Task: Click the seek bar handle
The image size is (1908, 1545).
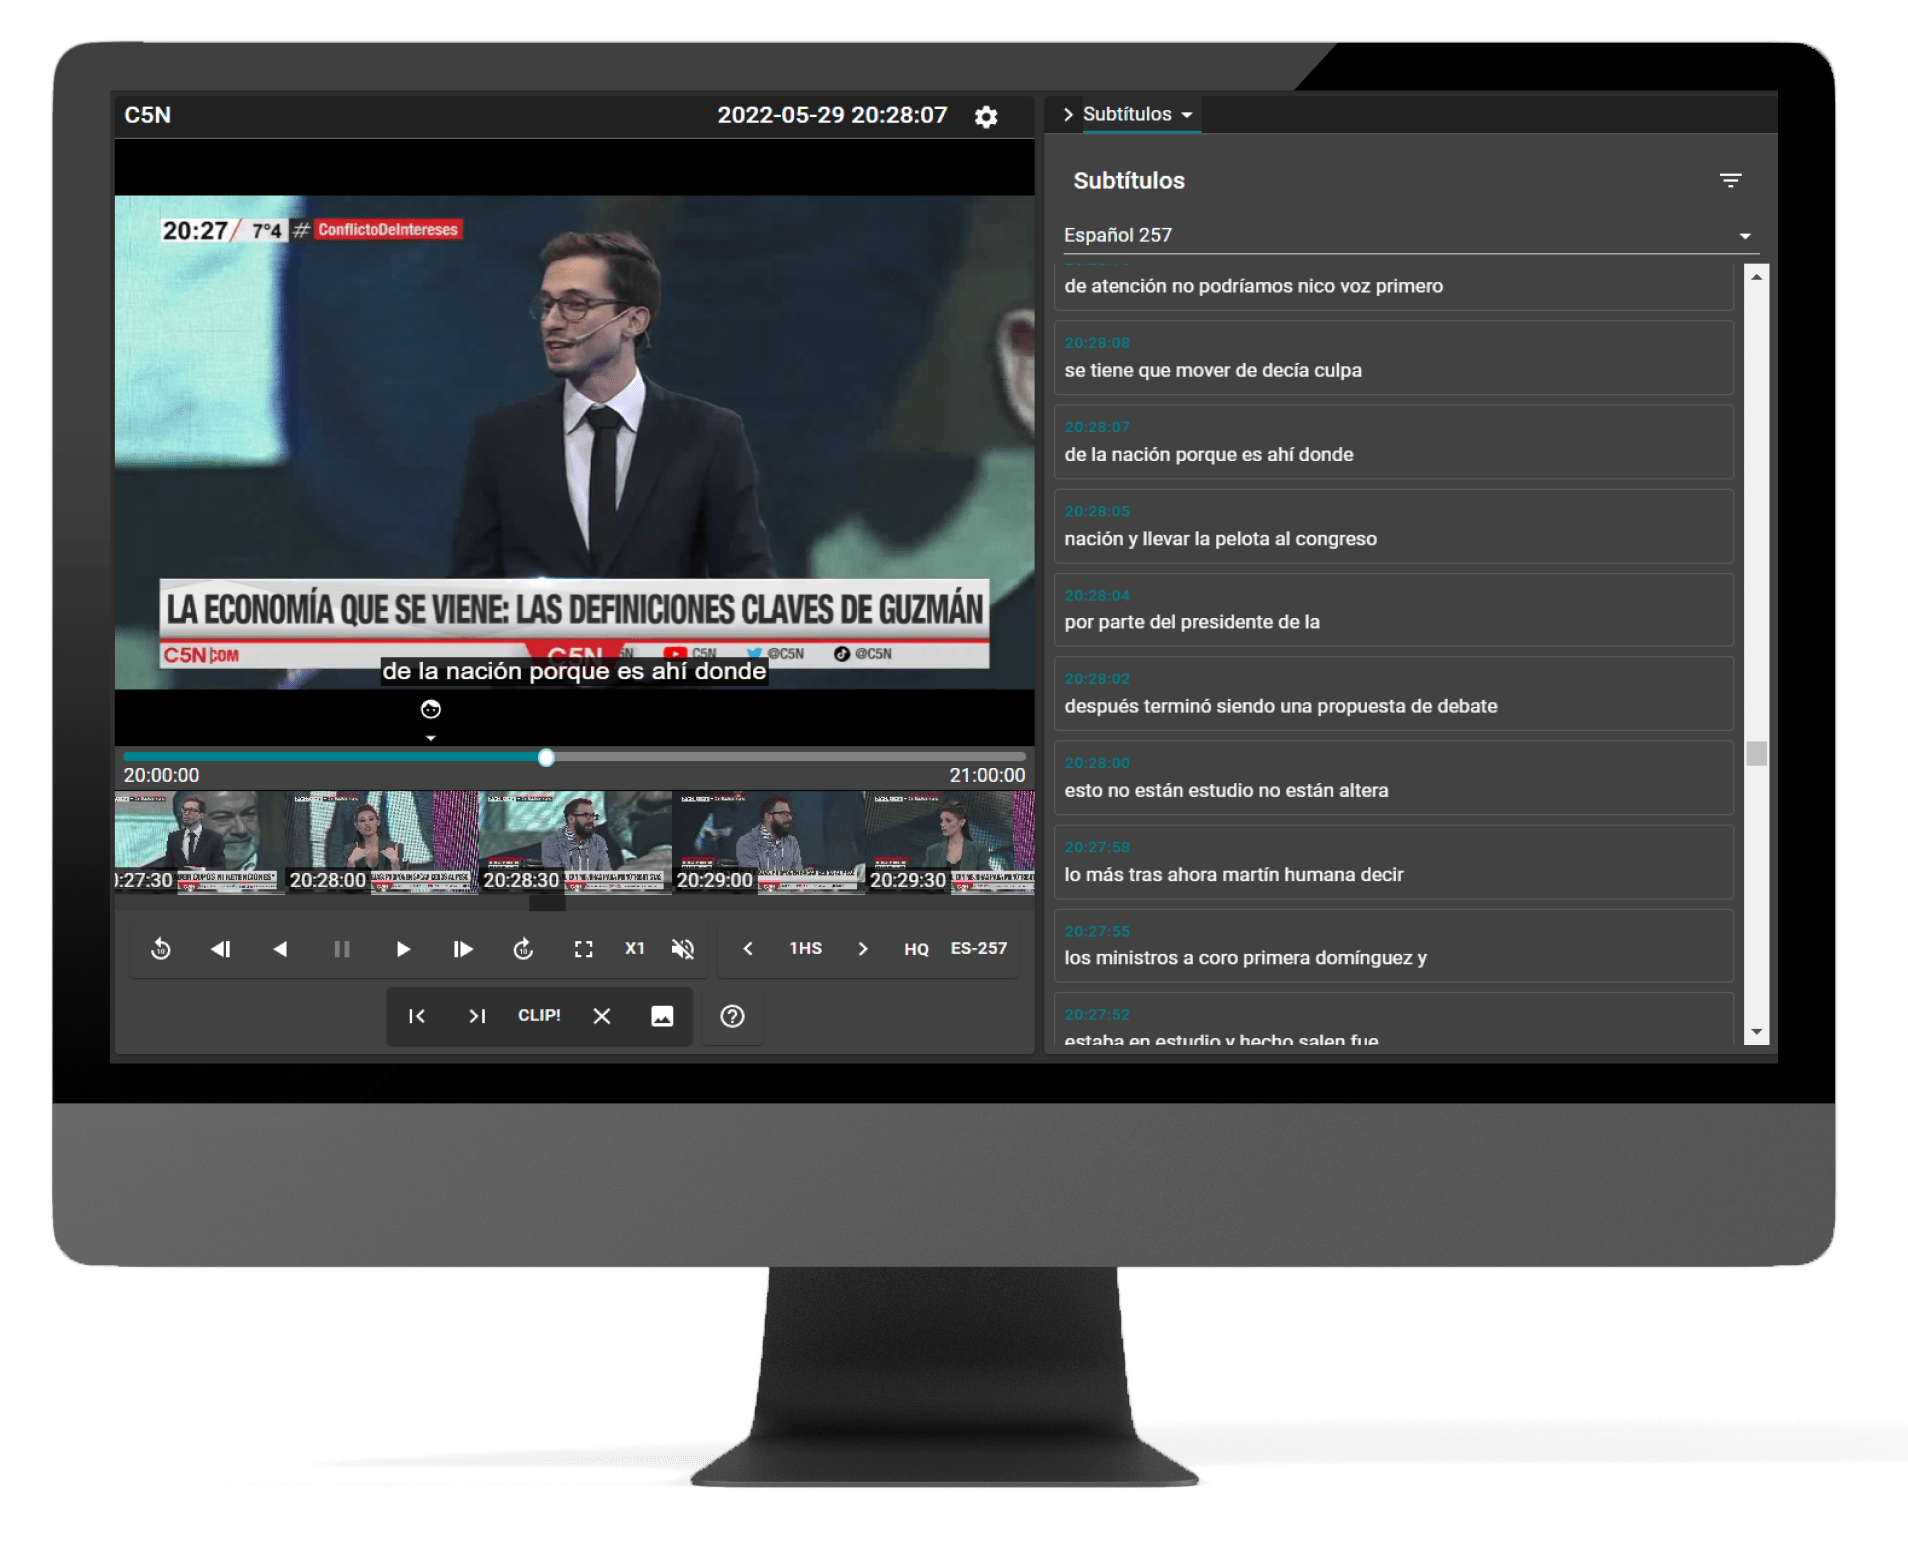Action: [546, 758]
